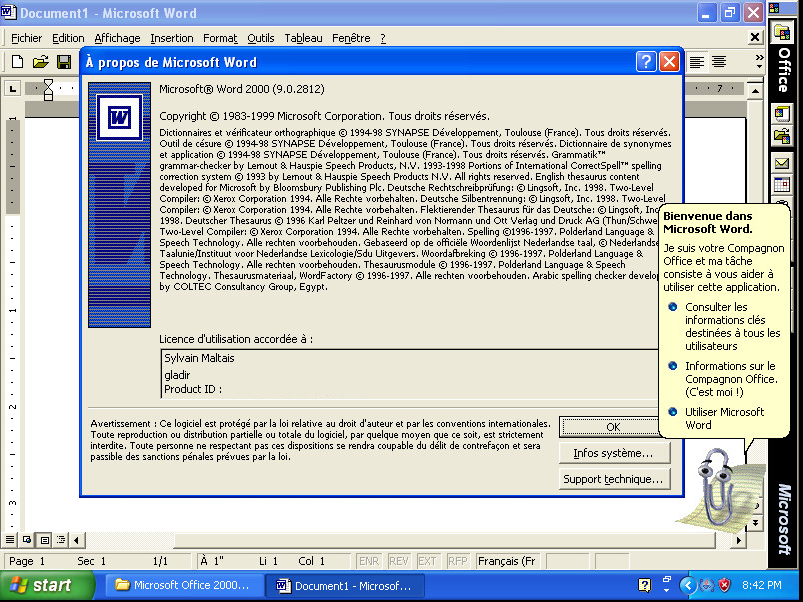Open the Affichage menu
The width and height of the screenshot is (803, 602).
117,38
